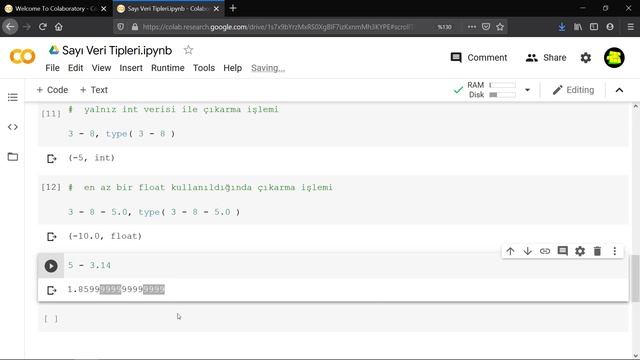Open Firefox account icon in toolbar
This screenshot has width=640, height=360.
coord(610,27)
